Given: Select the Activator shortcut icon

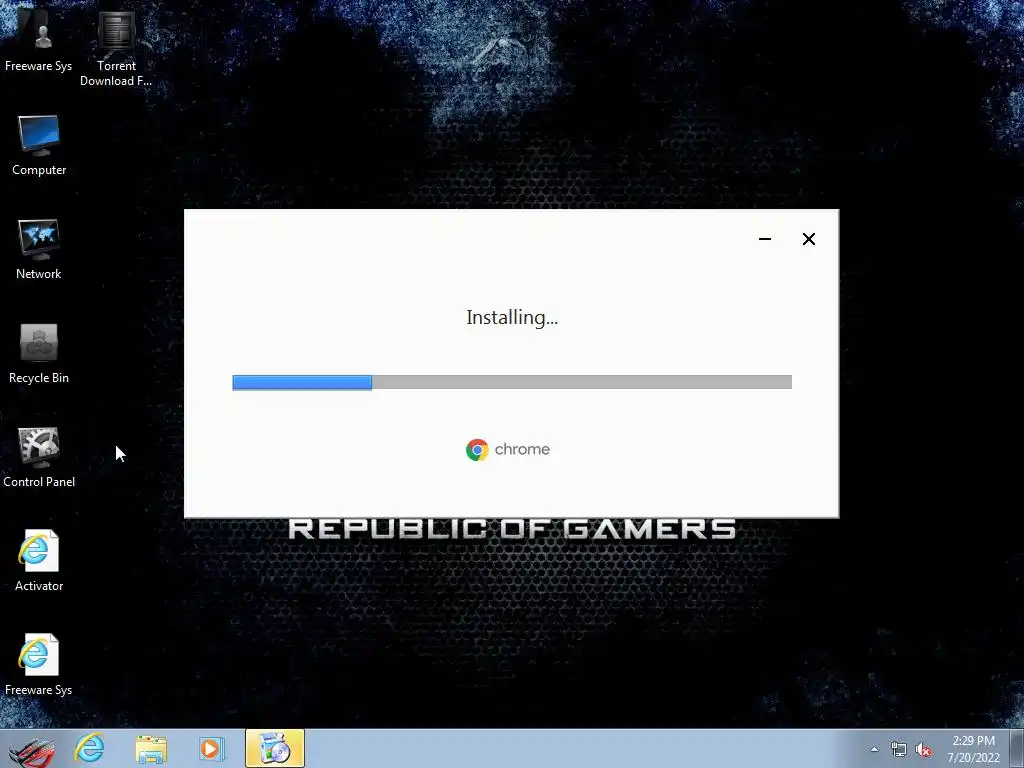Looking at the screenshot, I should click(39, 561).
